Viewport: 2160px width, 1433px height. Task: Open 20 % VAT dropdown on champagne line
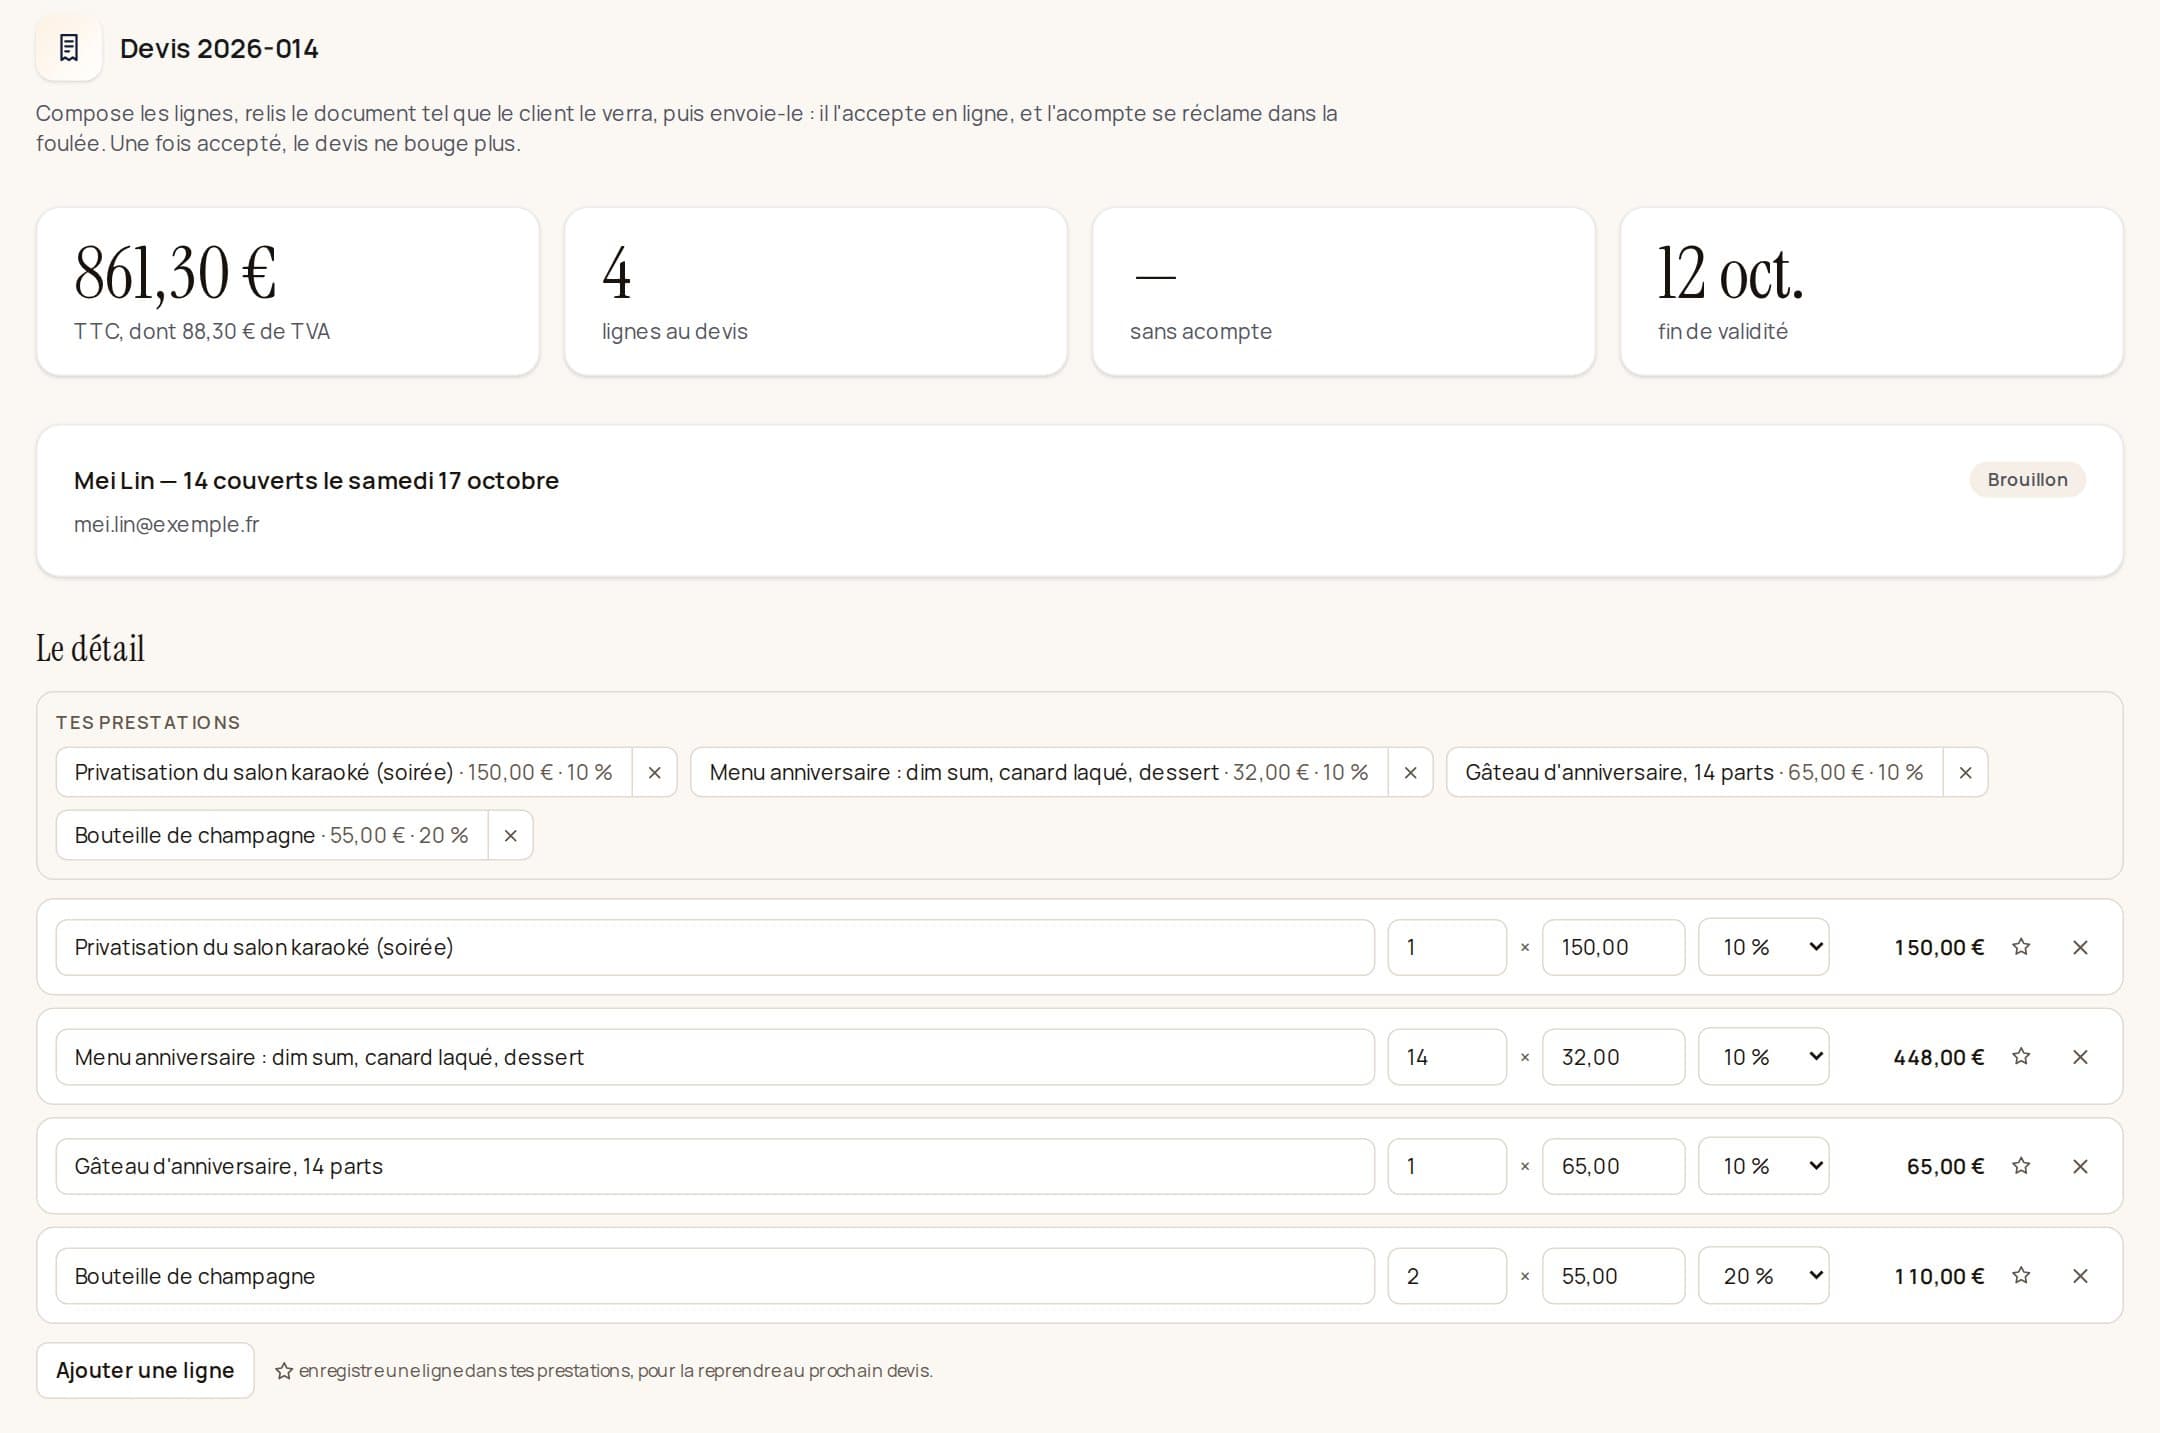pos(1764,1275)
